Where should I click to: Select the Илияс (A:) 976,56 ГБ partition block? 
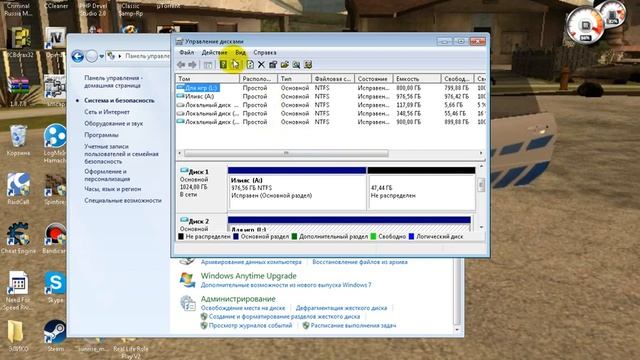[x=297, y=189]
